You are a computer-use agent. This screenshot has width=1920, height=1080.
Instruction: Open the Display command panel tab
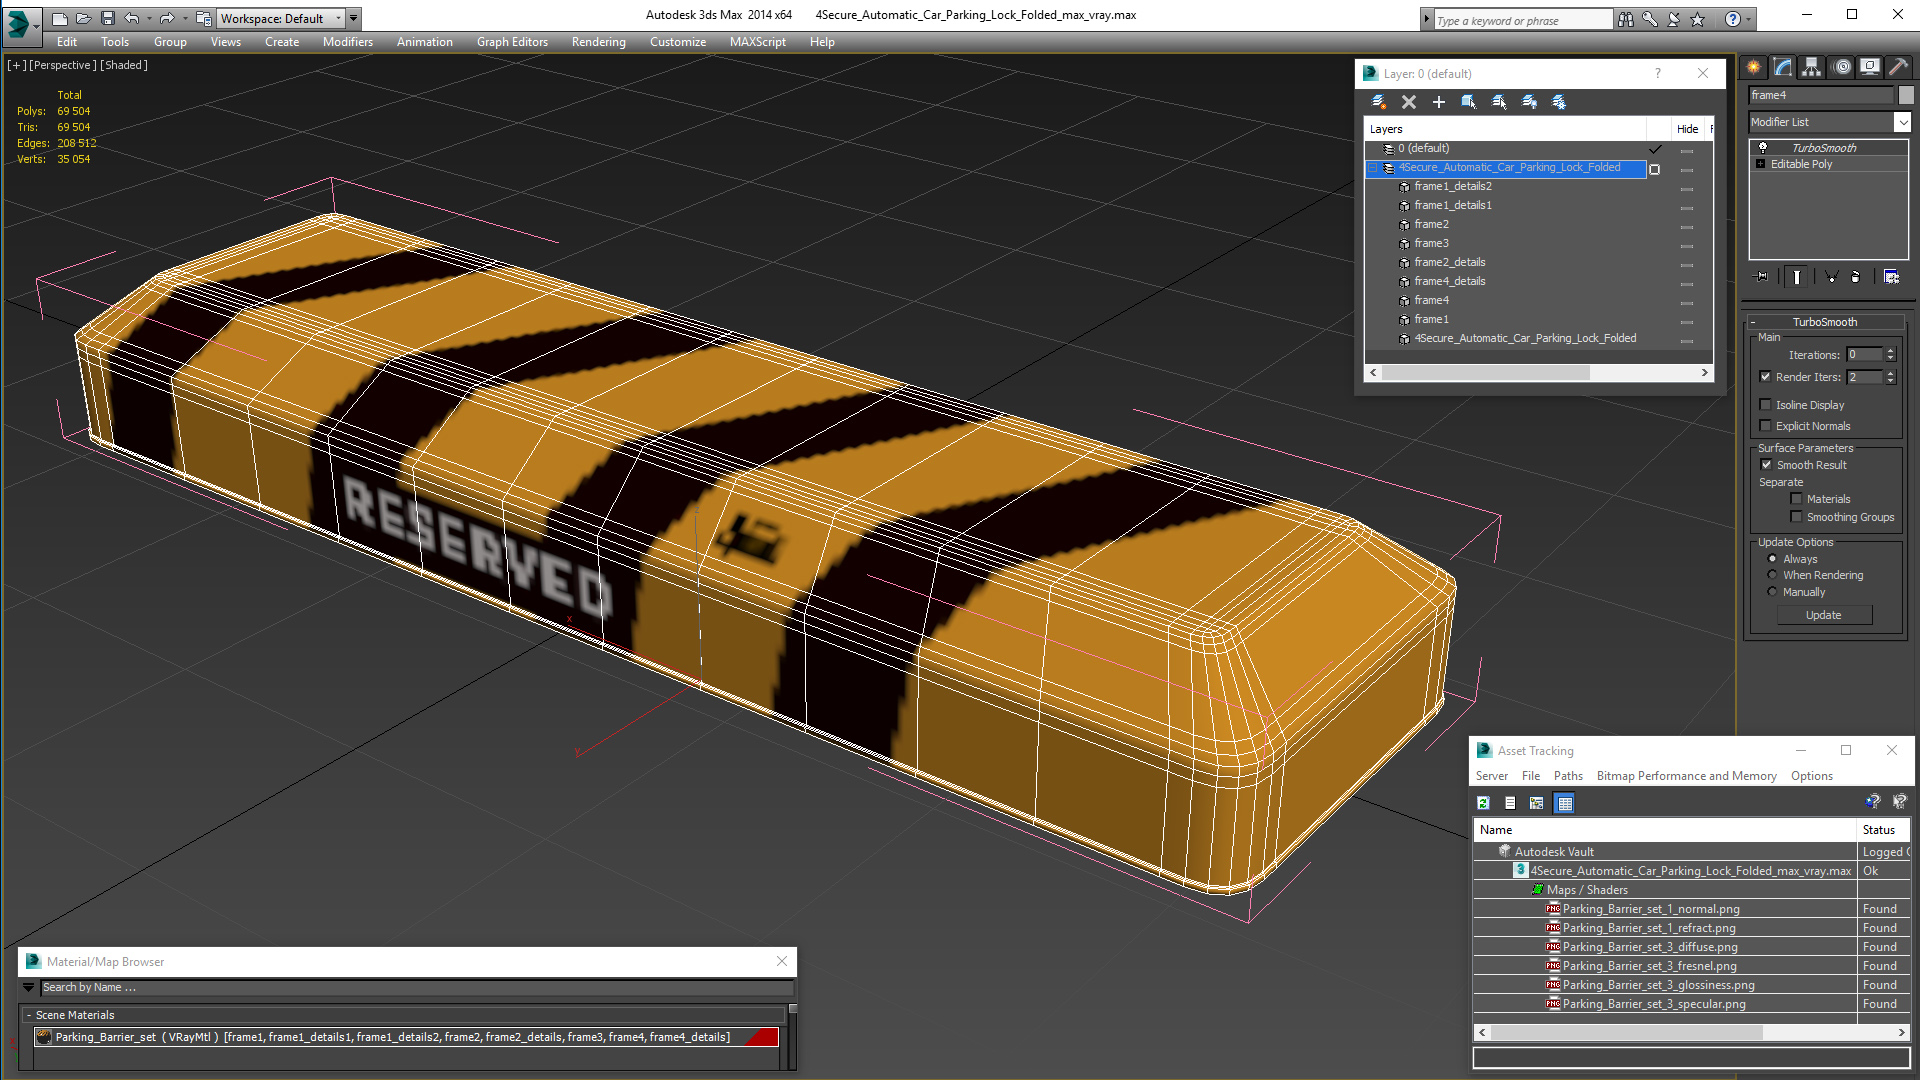point(1869,67)
